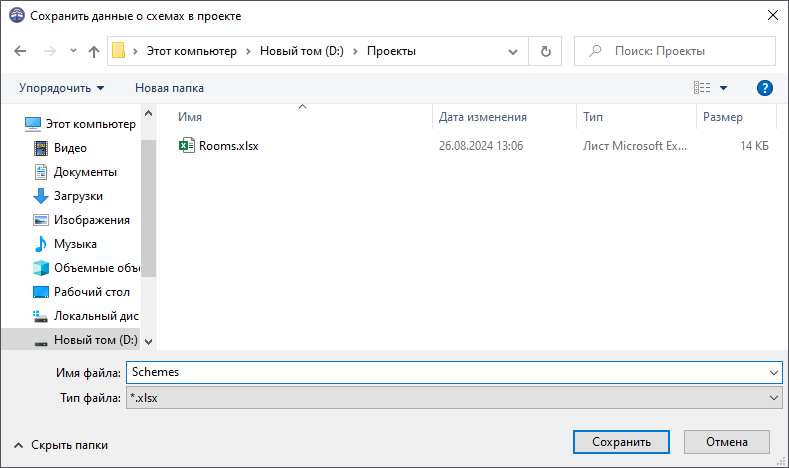The height and width of the screenshot is (468, 789).
Task: Click the 'Сохранить' button
Action: pyautogui.click(x=621, y=442)
